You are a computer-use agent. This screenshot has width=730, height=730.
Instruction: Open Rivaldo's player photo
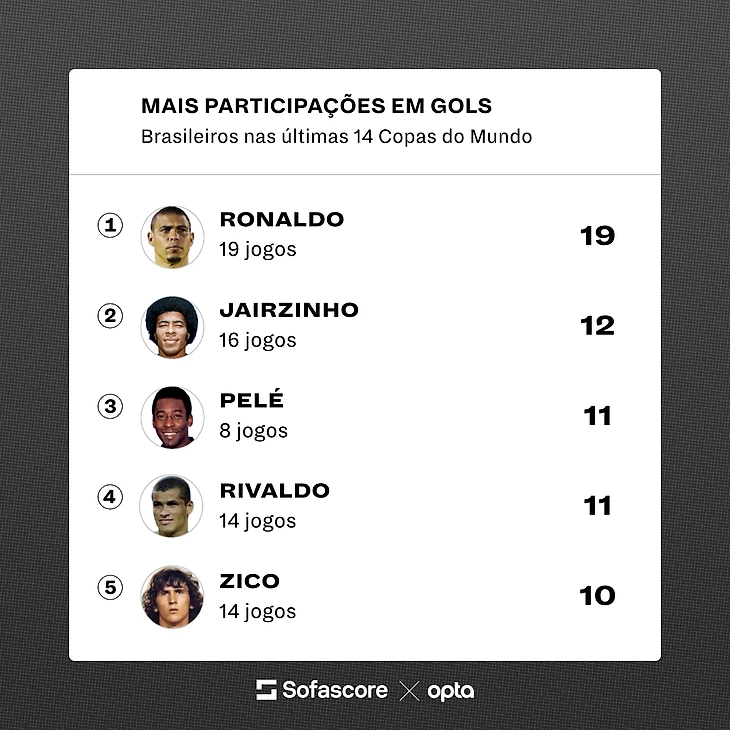171,506
